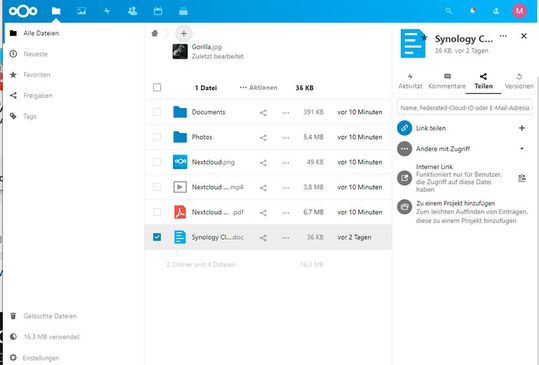Select the Documents folder checkbox
The image size is (539, 365).
tap(157, 112)
